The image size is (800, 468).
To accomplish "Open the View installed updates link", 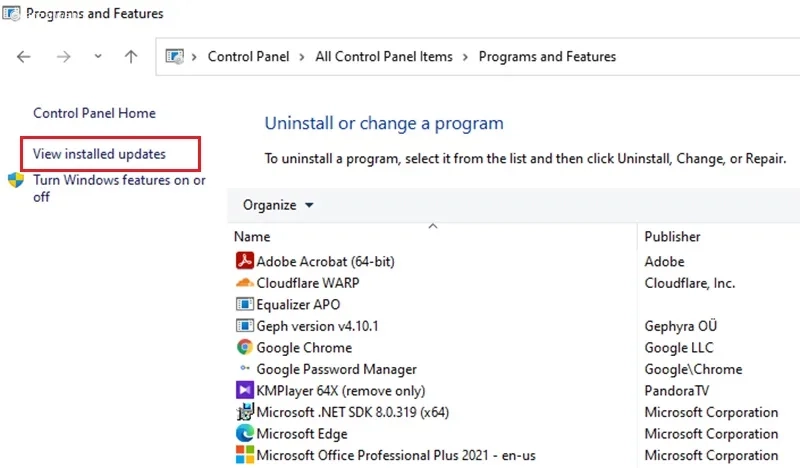I will coord(99,154).
